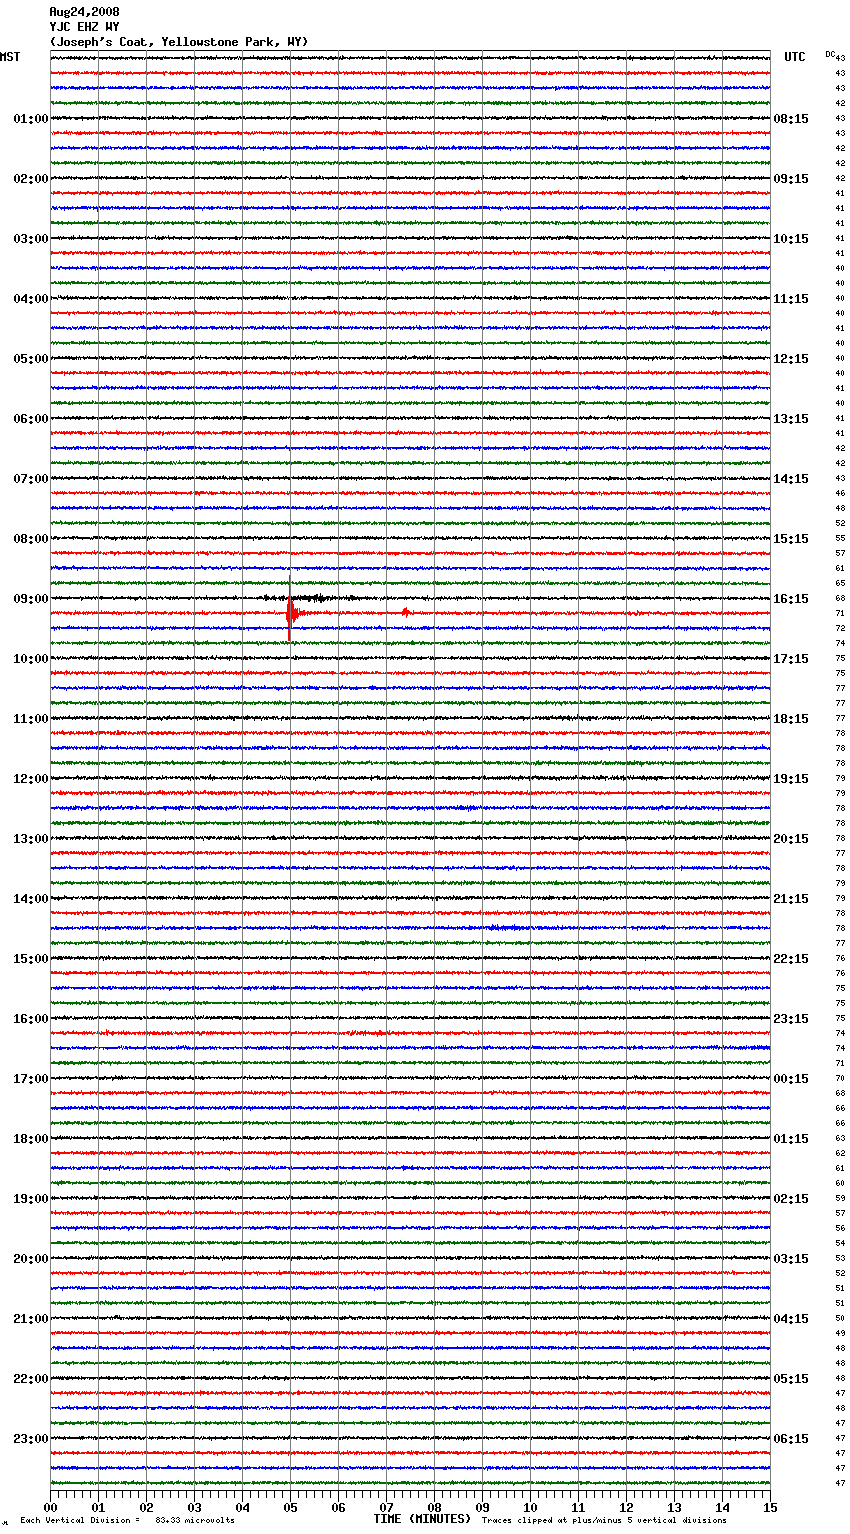850x1534 pixels.
Task: Click the small red burst after minute 07
Action: tap(405, 612)
